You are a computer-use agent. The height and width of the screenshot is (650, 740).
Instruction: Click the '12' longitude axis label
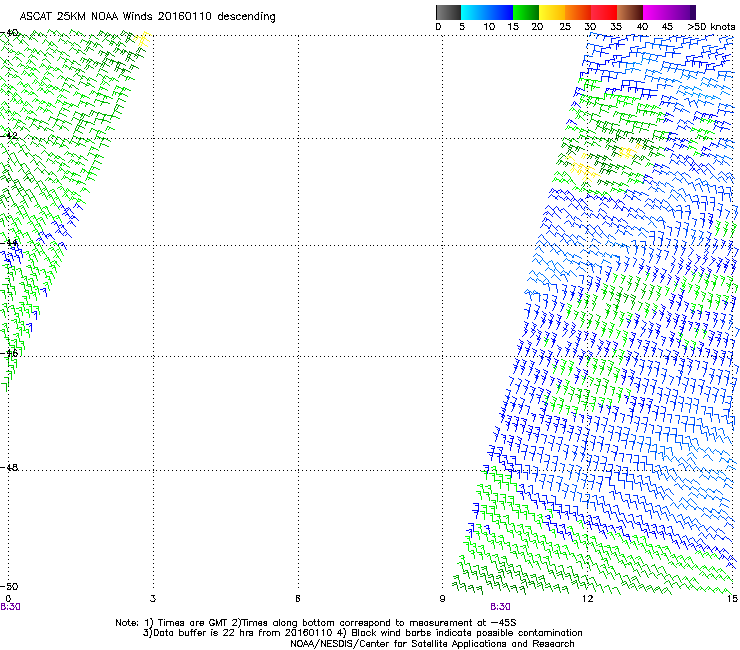(x=588, y=599)
